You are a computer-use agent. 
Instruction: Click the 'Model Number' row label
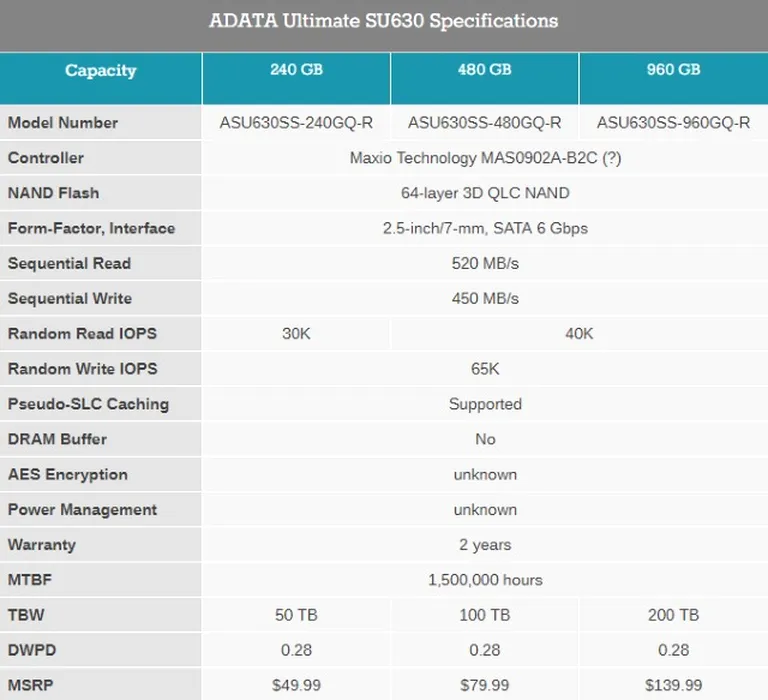click(63, 122)
